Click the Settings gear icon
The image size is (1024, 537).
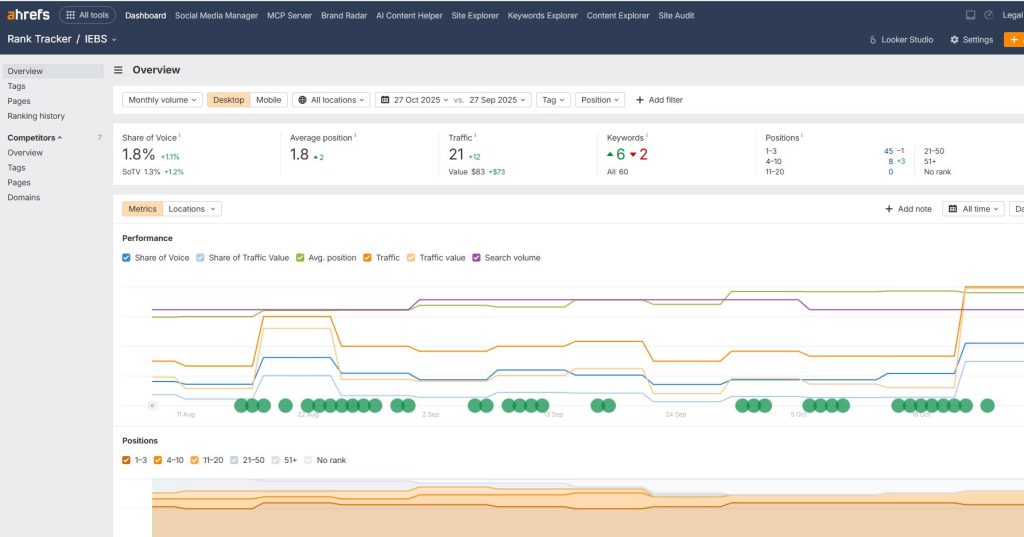[954, 40]
